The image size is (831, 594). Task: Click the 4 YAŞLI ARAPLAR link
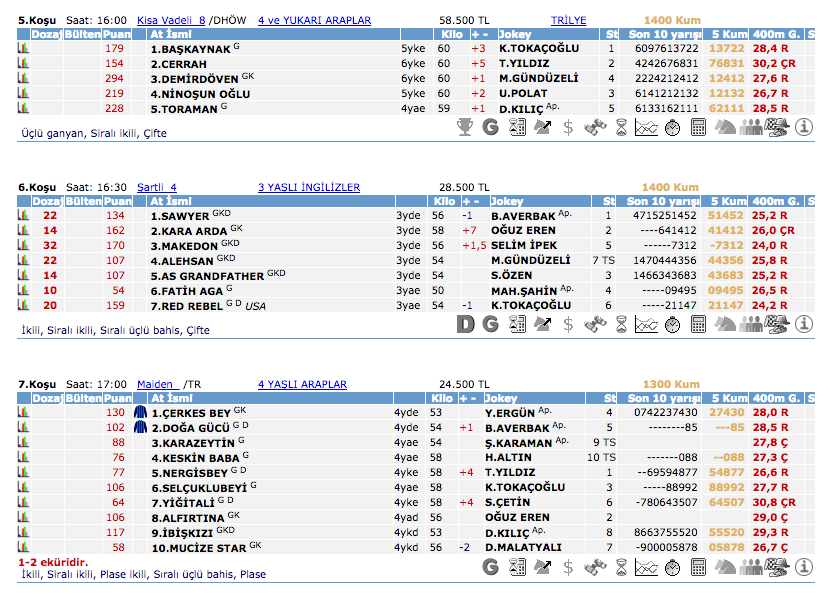pos(302,384)
